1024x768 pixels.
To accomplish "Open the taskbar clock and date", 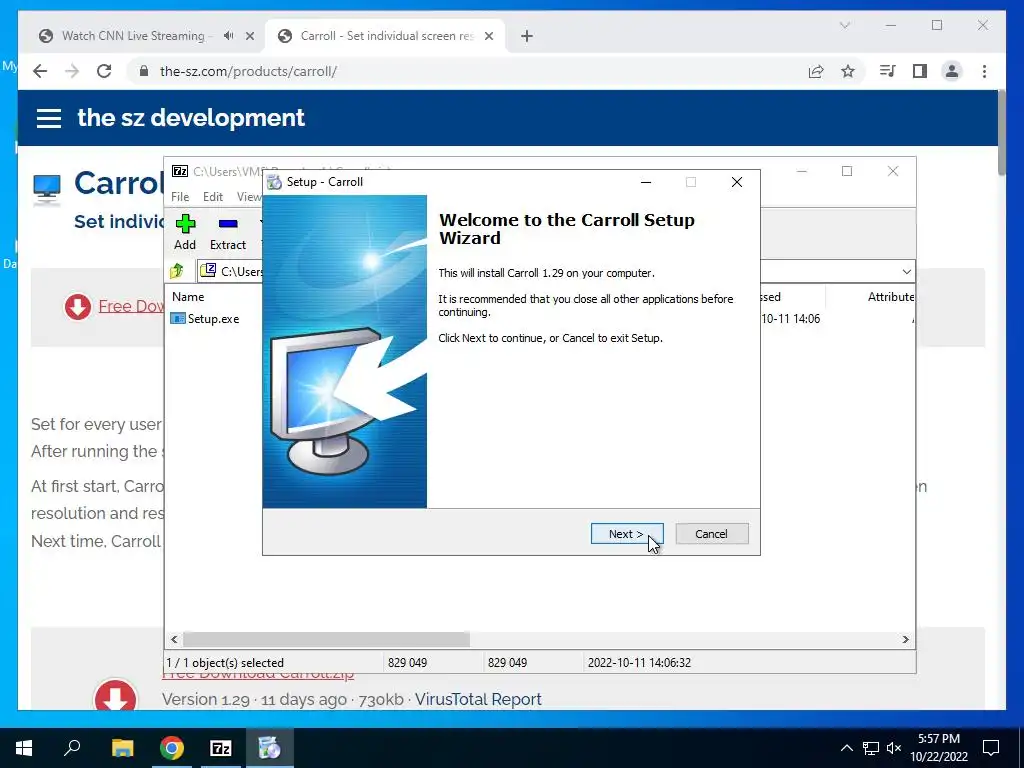I will (x=939, y=748).
